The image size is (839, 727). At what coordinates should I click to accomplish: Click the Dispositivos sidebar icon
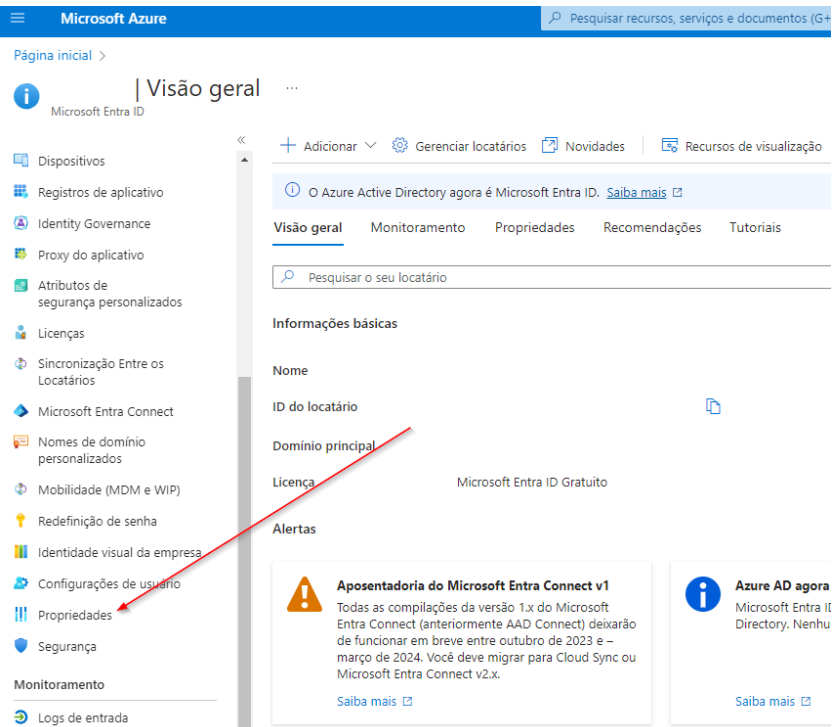pyautogui.click(x=21, y=160)
